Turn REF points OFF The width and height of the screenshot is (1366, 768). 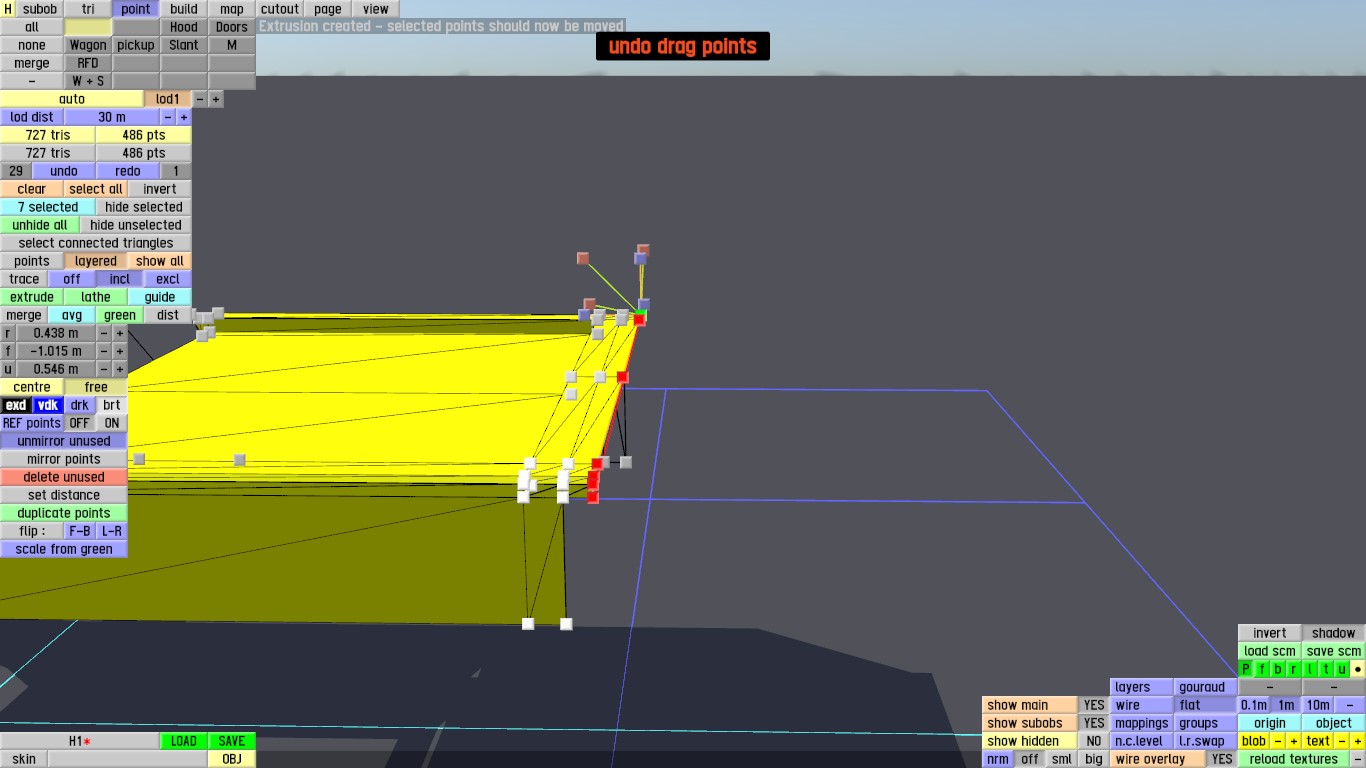click(80, 423)
